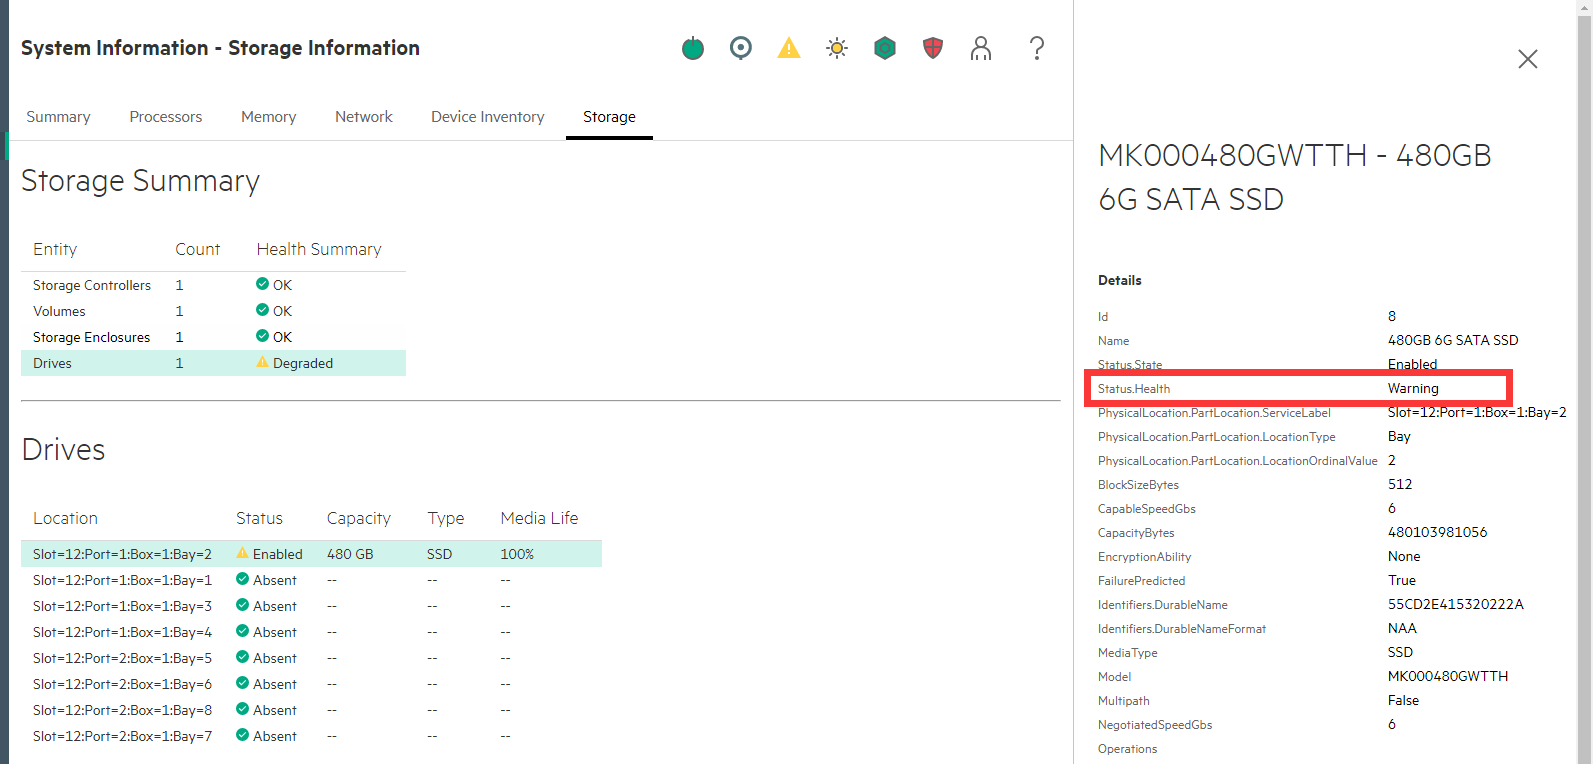Click the OK check icon for Storage Controllers
1593x764 pixels.
pyautogui.click(x=262, y=284)
